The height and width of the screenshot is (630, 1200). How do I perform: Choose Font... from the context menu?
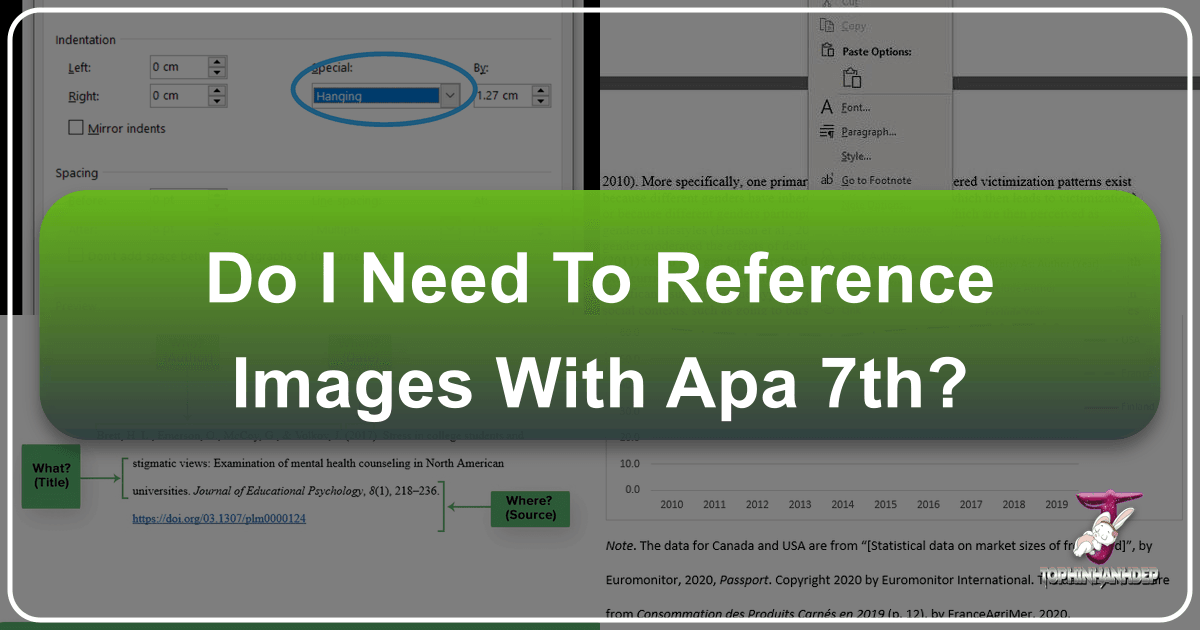(856, 107)
